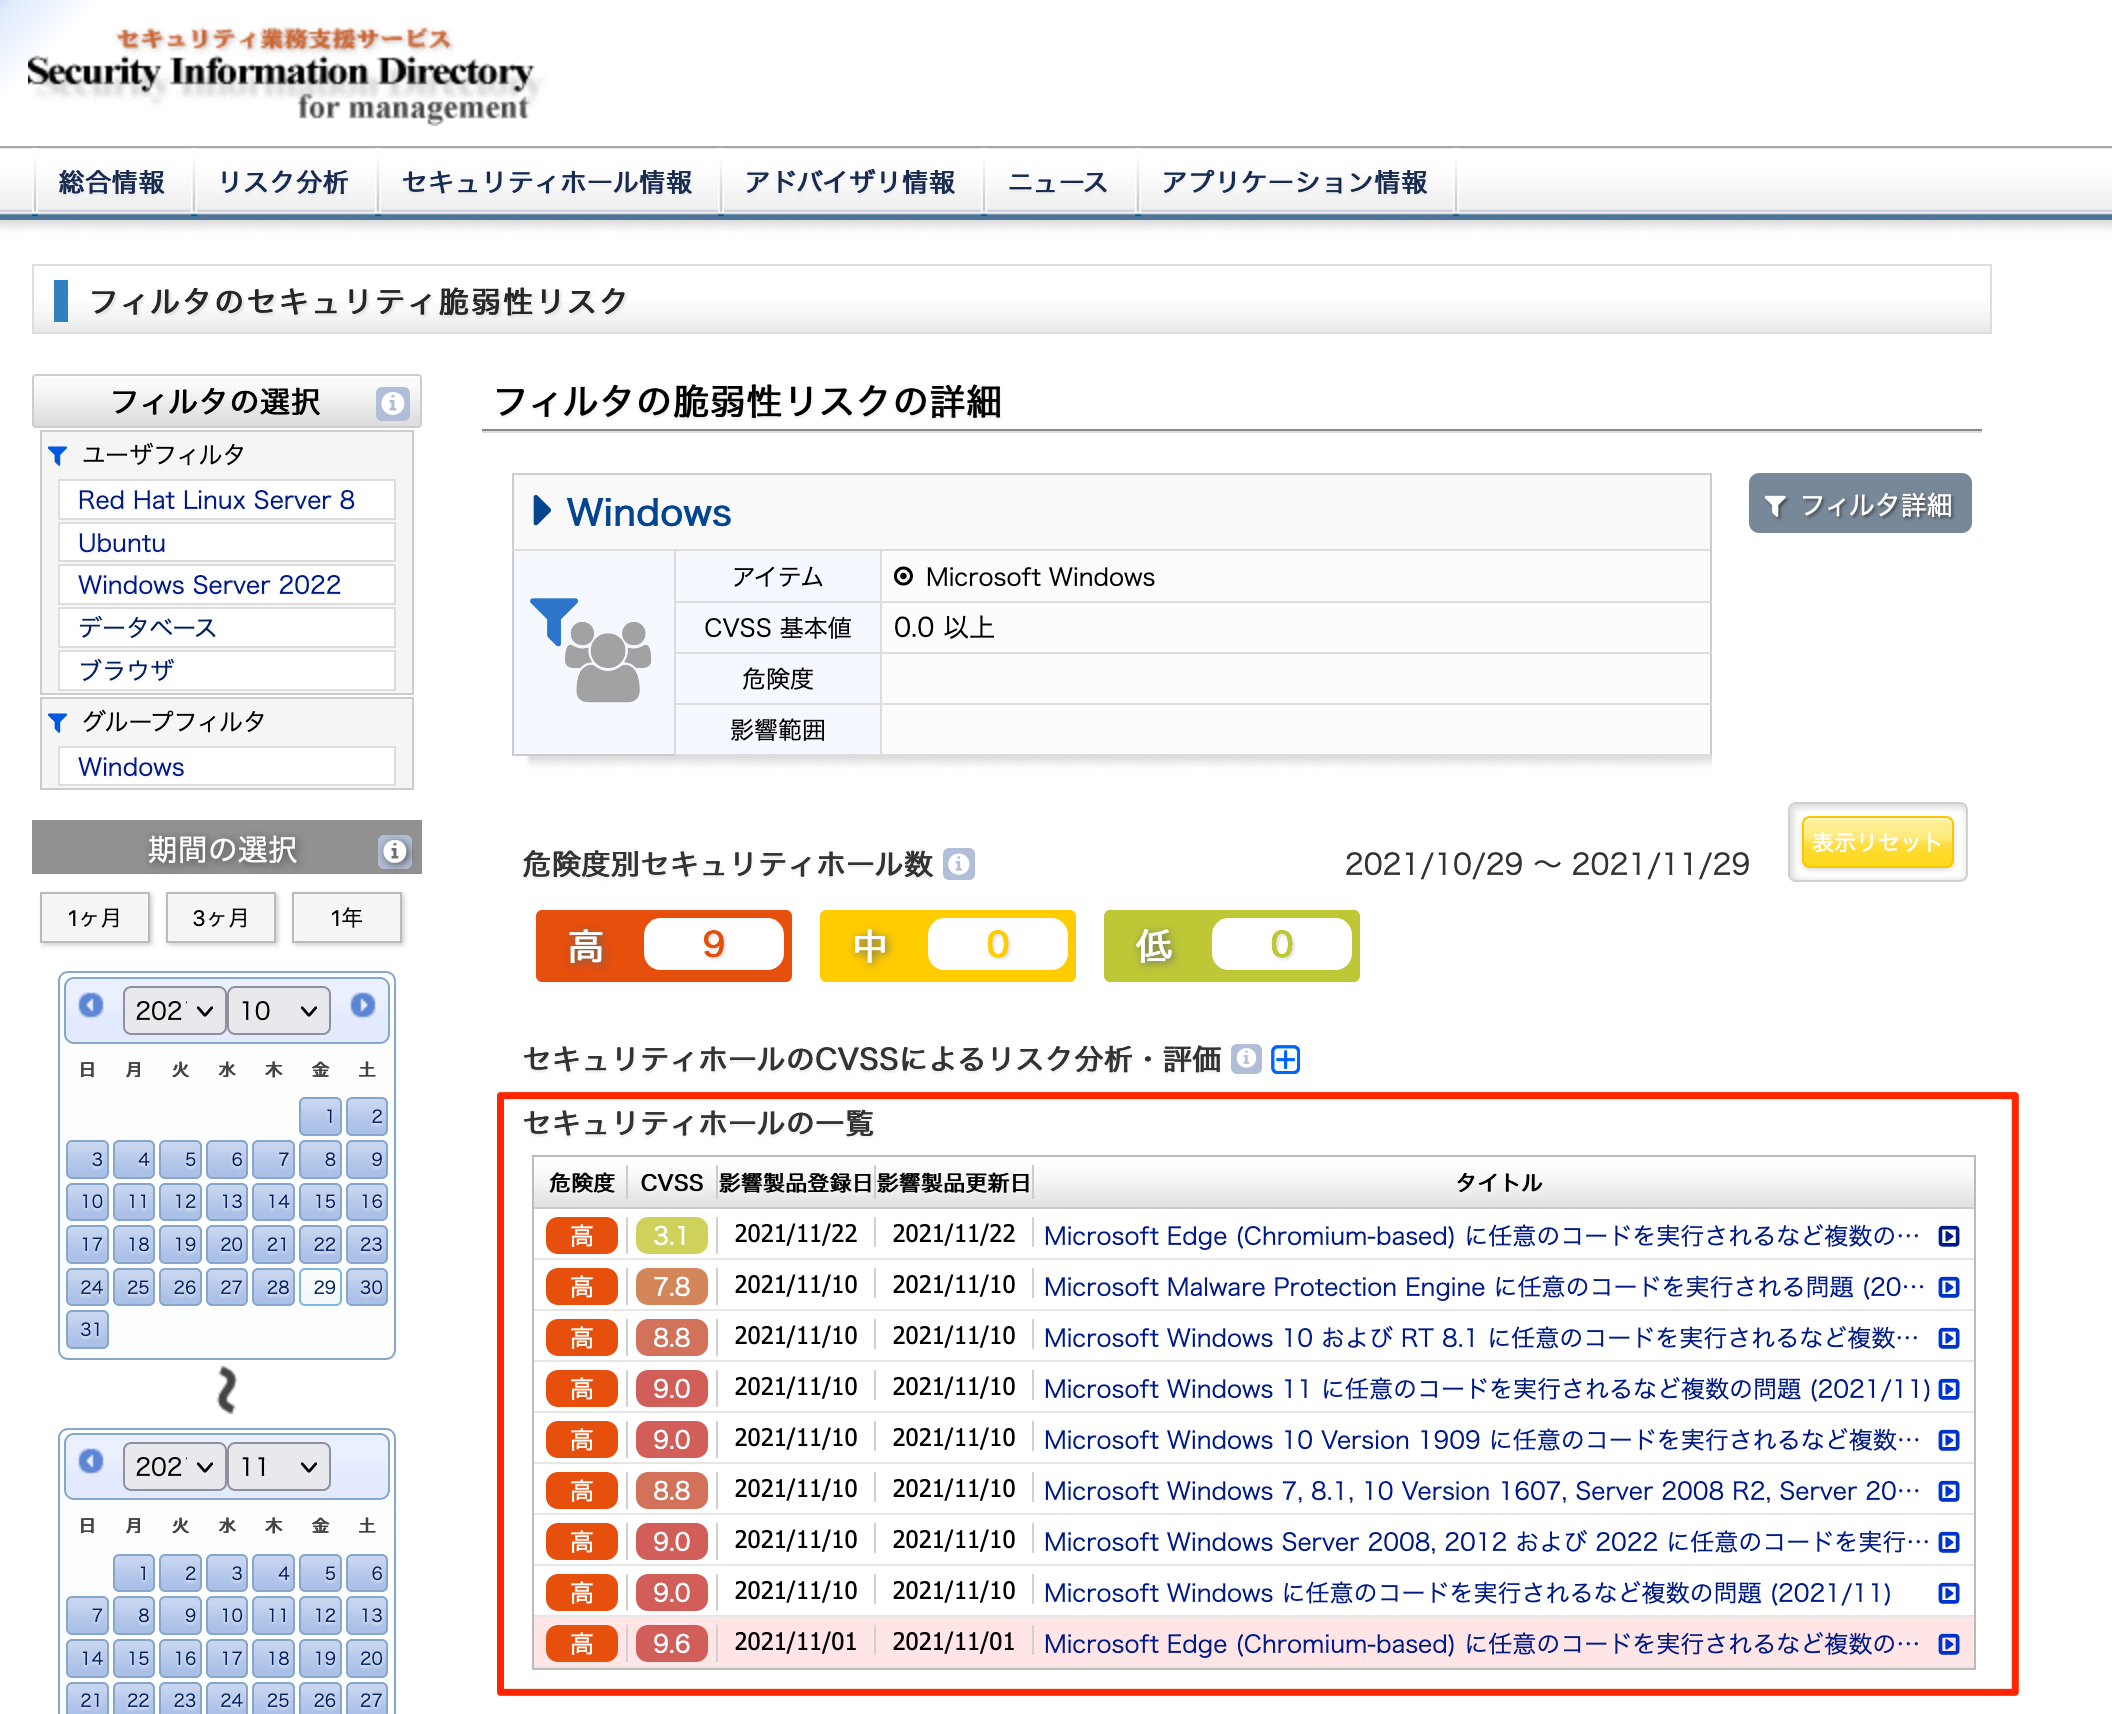Click the filter group users icon
This screenshot has width=2112, height=1714.
tap(591, 650)
